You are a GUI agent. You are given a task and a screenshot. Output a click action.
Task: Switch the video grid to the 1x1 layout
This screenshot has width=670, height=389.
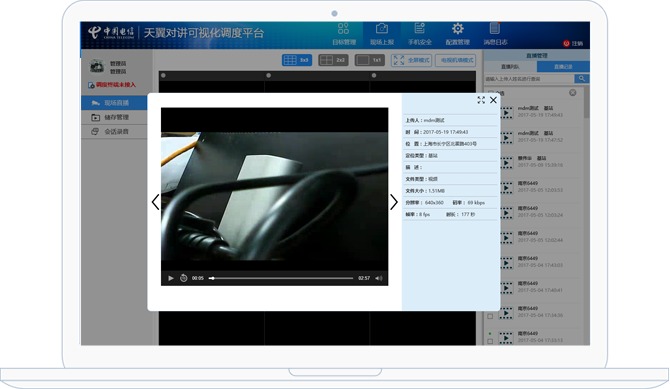point(370,60)
